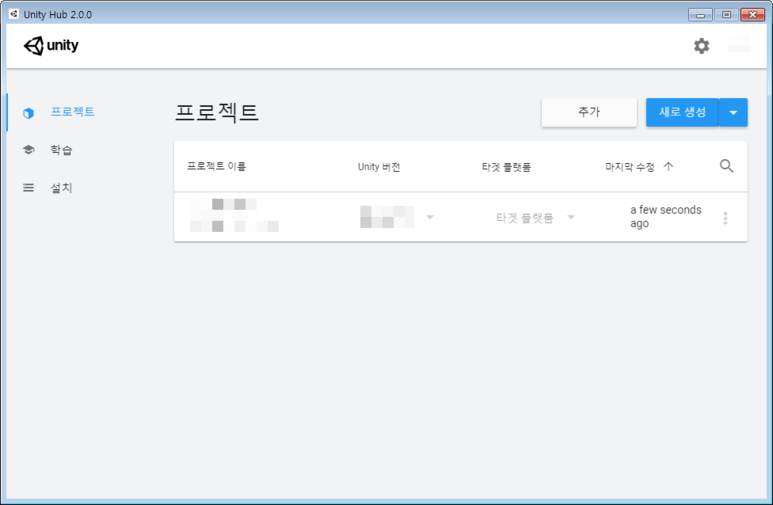Click the Unity 버전 column header
This screenshot has height=505, width=773.
tap(379, 167)
